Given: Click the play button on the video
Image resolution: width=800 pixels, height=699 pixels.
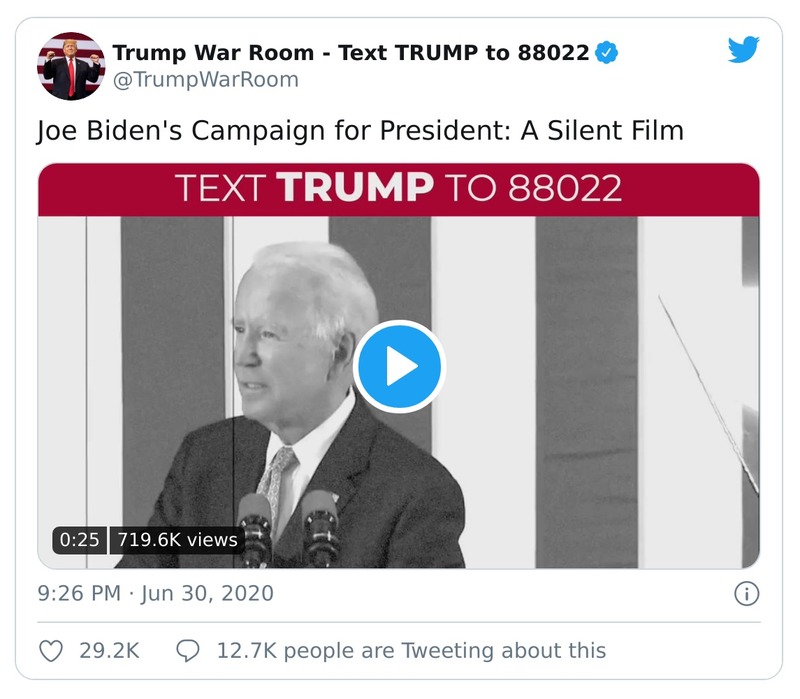Looking at the screenshot, I should coord(400,366).
